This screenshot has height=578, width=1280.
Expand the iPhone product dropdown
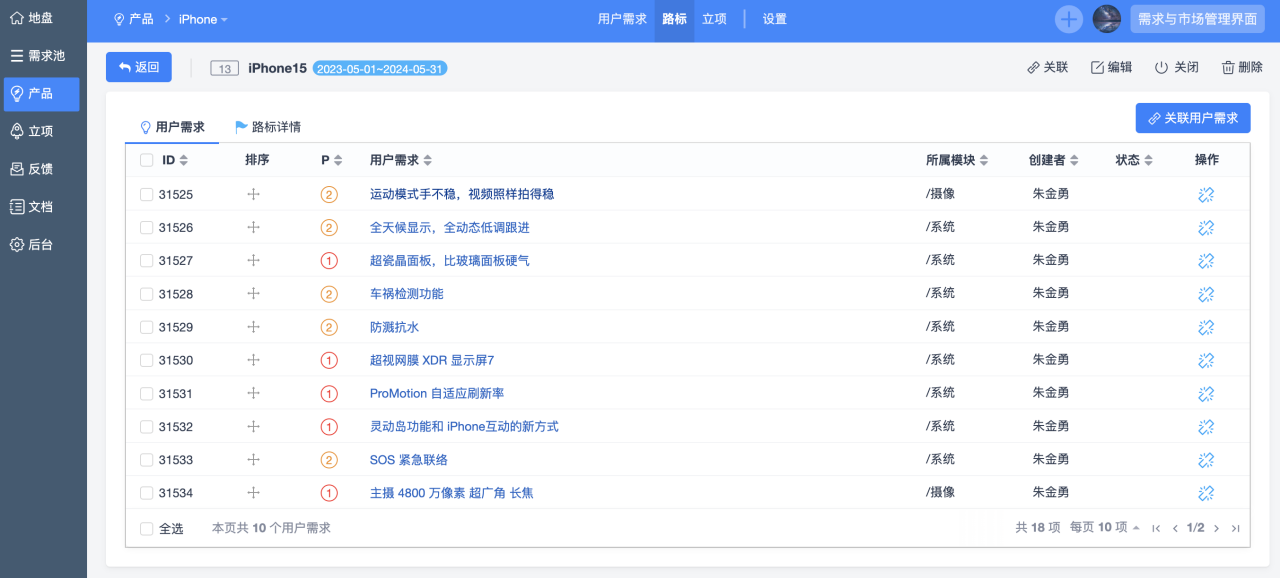click(203, 20)
